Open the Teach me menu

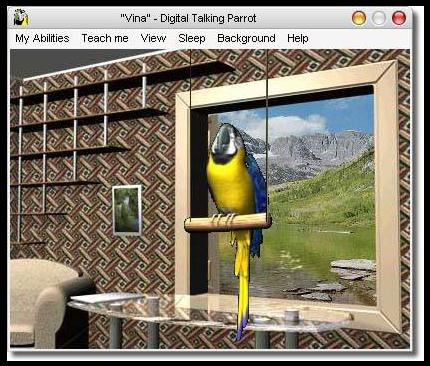tap(105, 38)
